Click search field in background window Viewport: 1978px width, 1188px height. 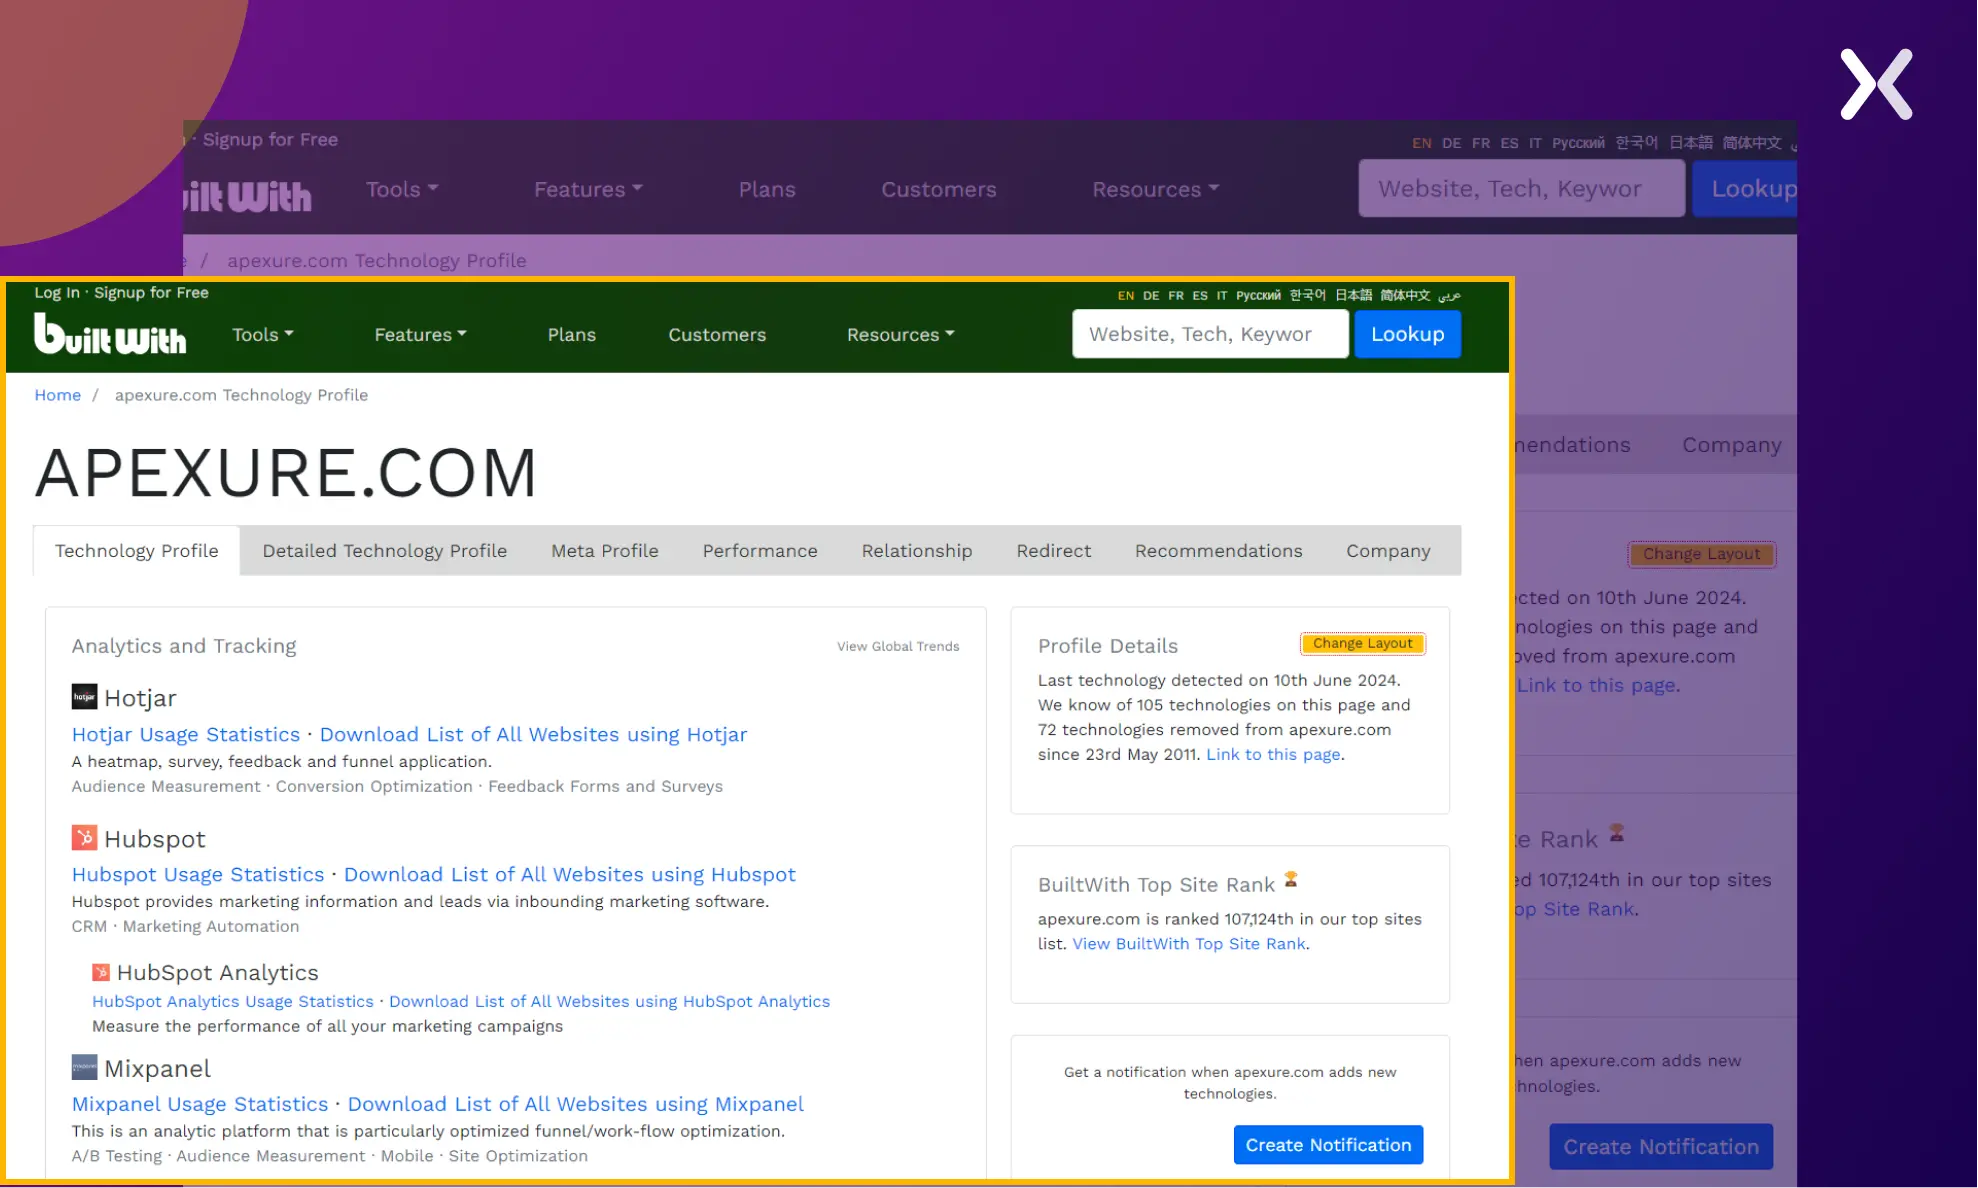click(x=1521, y=189)
